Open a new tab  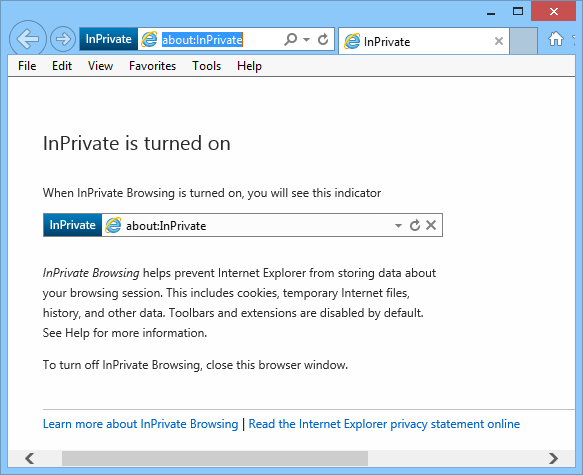tap(524, 41)
